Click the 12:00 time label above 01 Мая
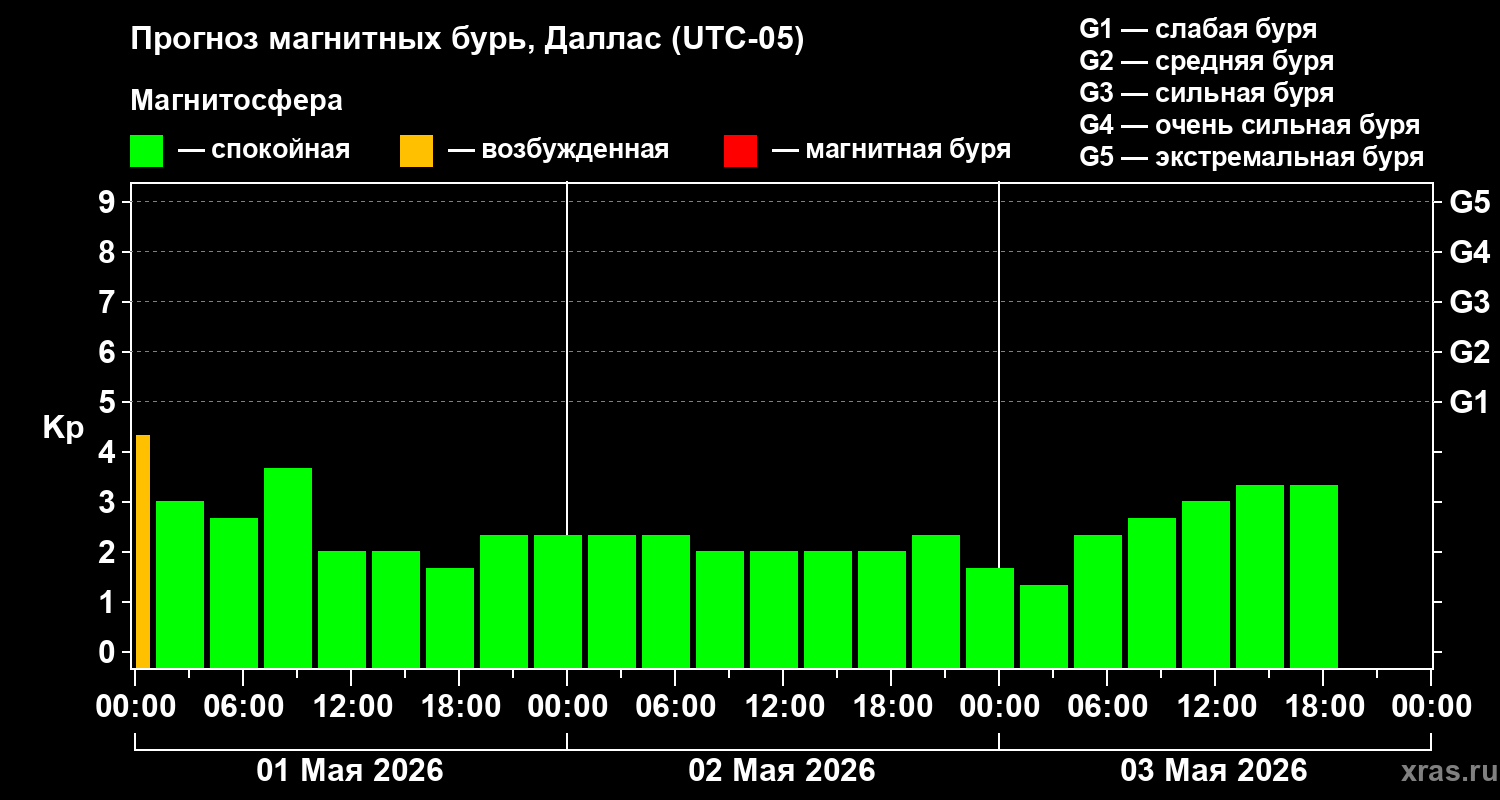The image size is (1500, 800). click(x=351, y=706)
